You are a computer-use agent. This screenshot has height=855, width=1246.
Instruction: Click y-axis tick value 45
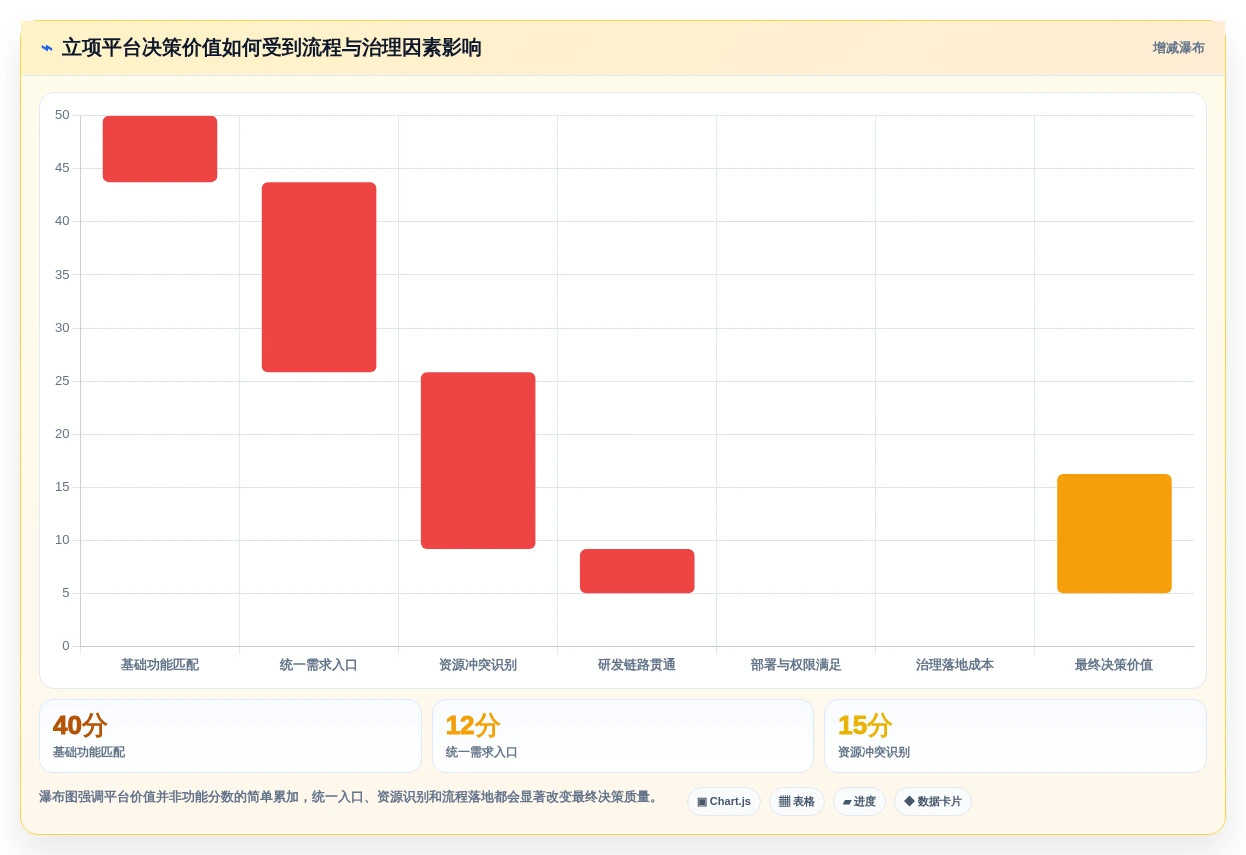pyautogui.click(x=62, y=168)
